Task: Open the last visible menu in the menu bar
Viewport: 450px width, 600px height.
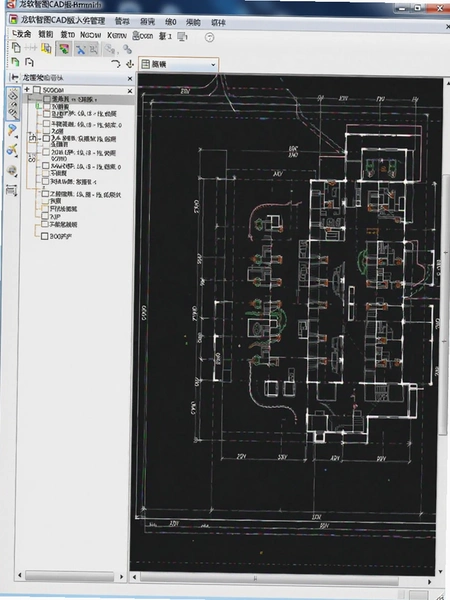Action: [218, 23]
